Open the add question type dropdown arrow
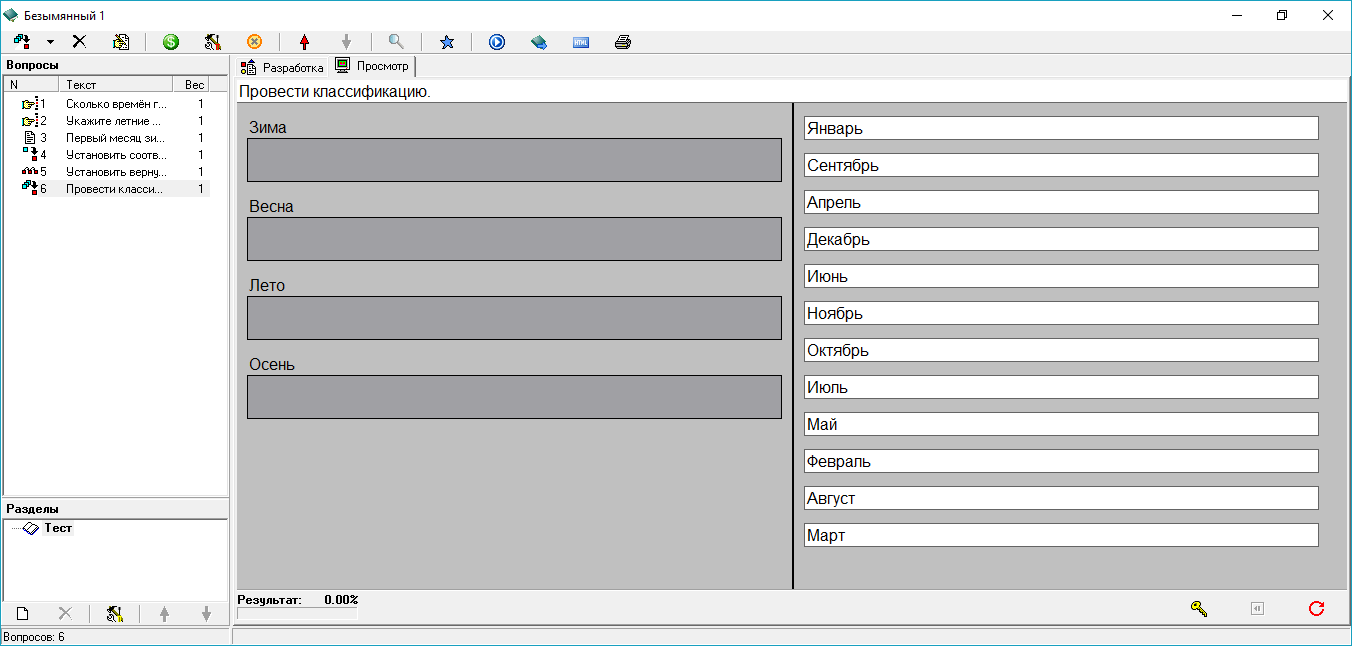The image size is (1352, 646). [50, 42]
